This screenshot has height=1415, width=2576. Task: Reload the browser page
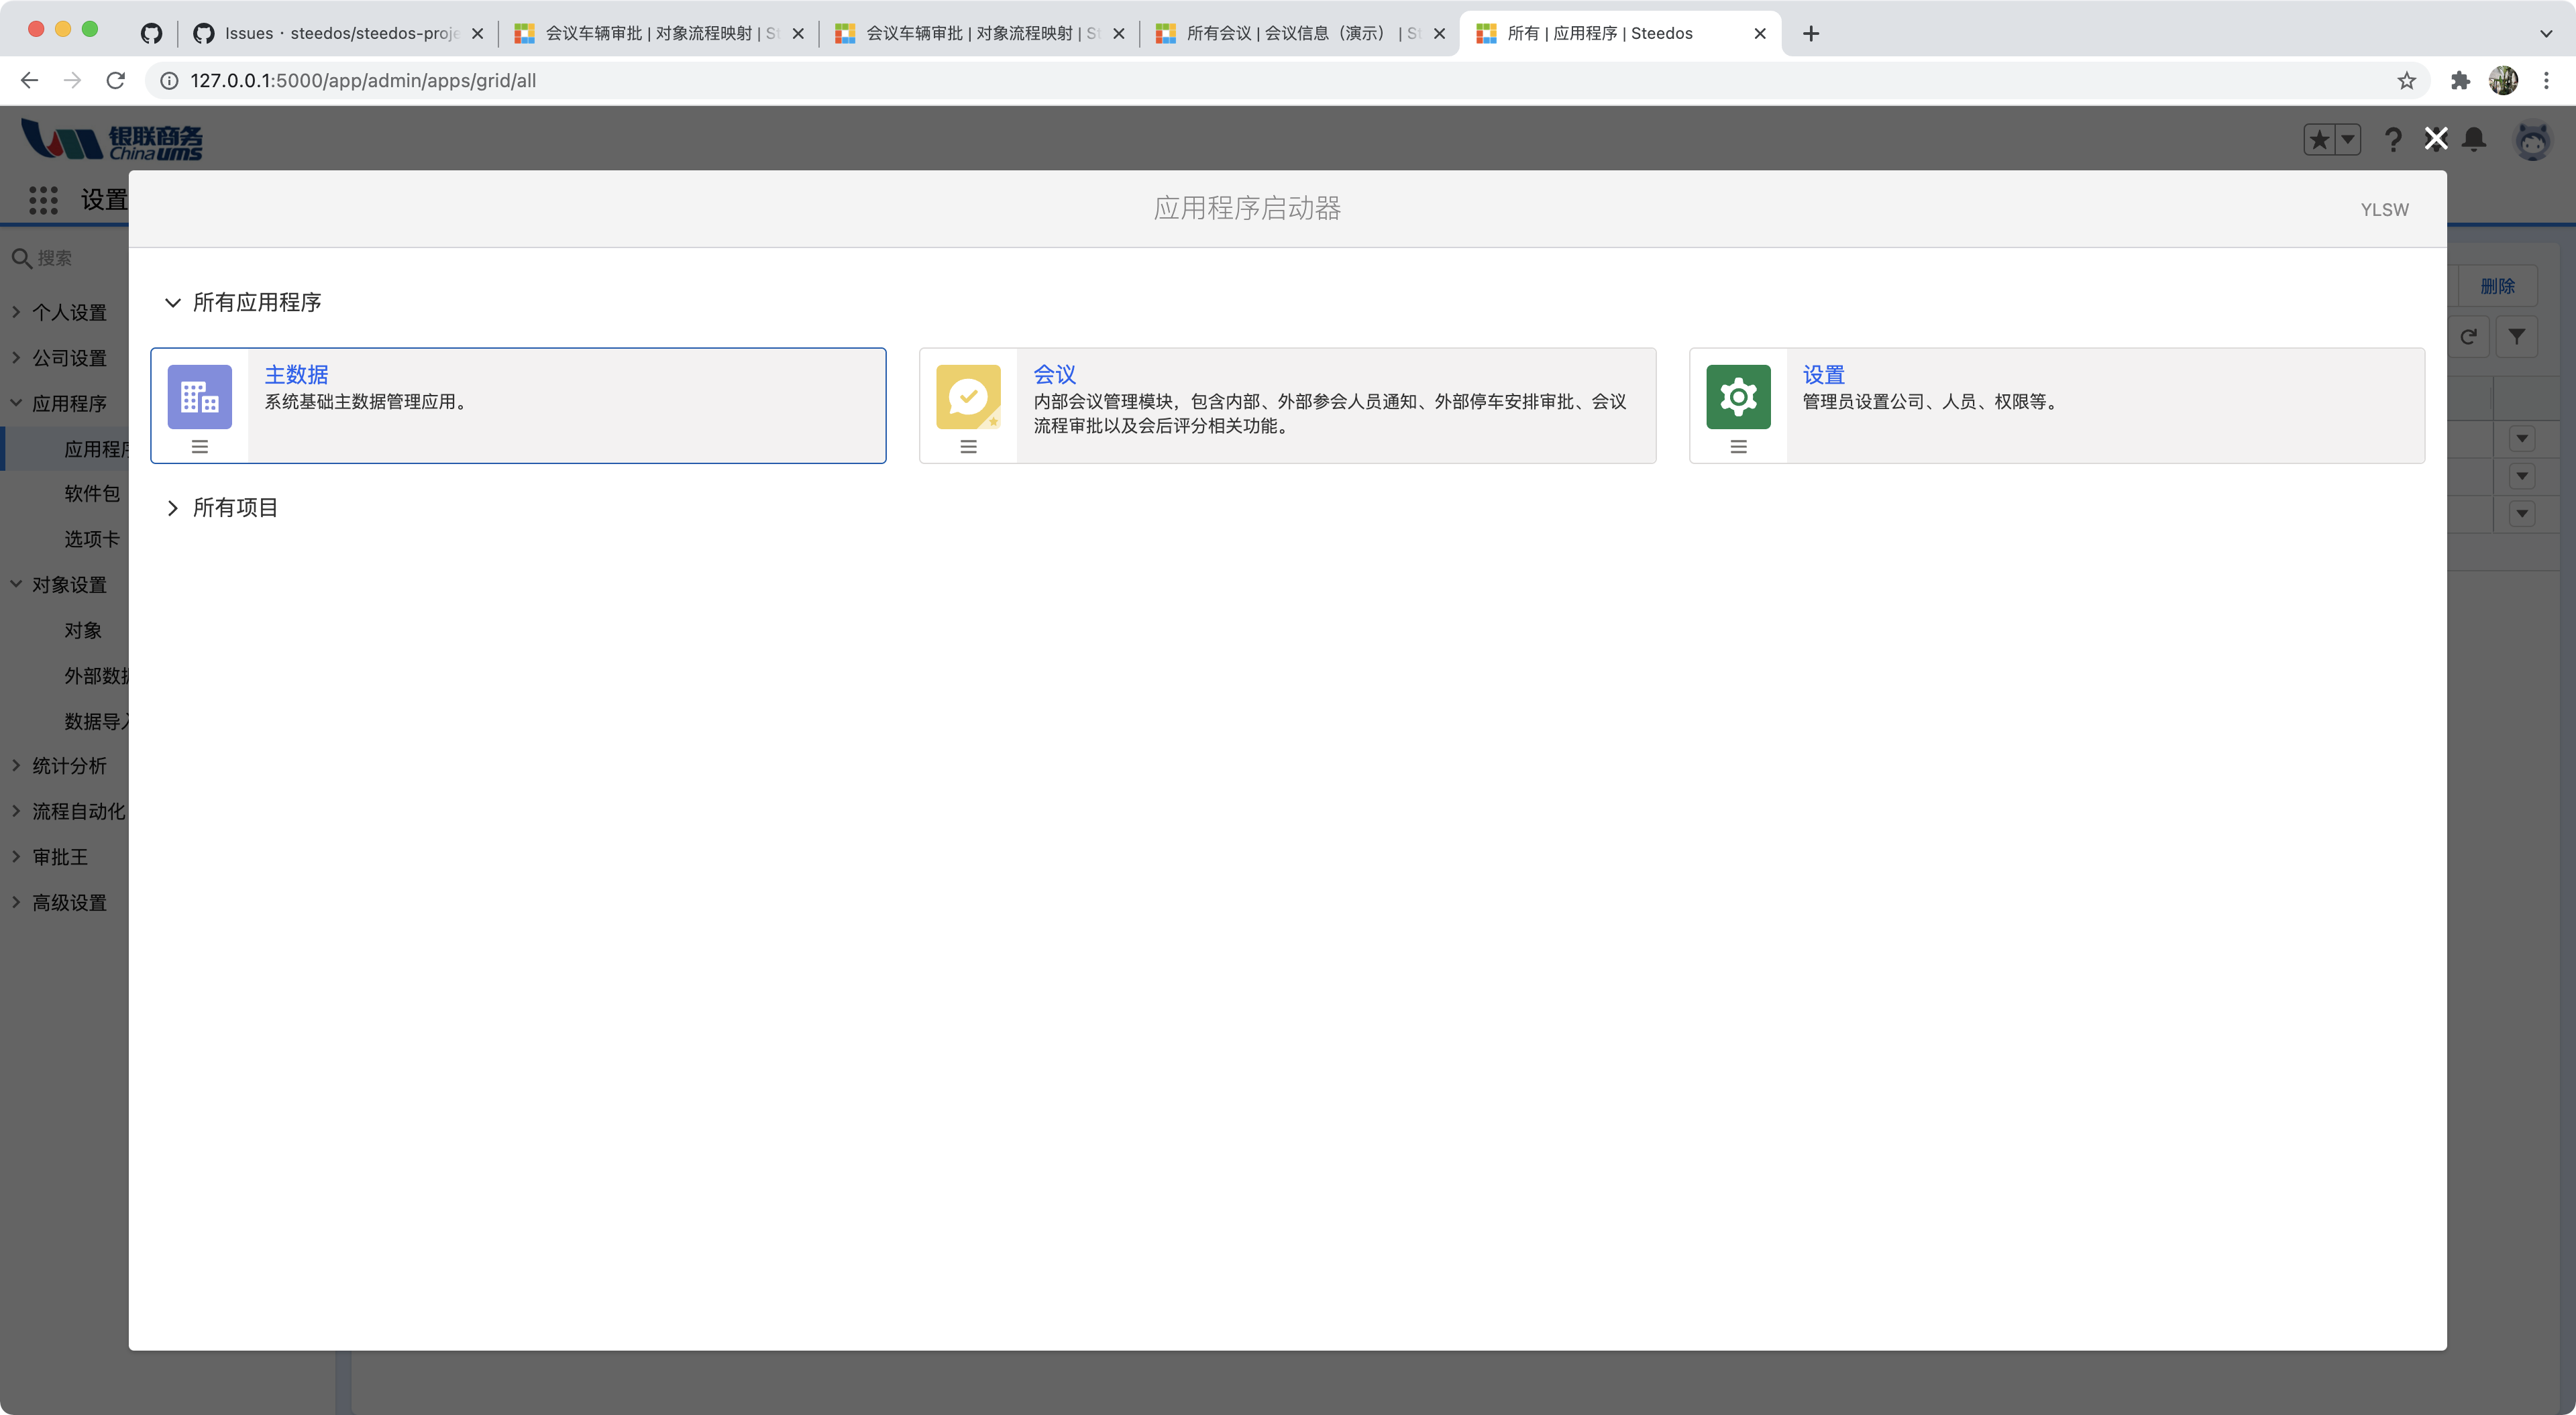[x=116, y=80]
